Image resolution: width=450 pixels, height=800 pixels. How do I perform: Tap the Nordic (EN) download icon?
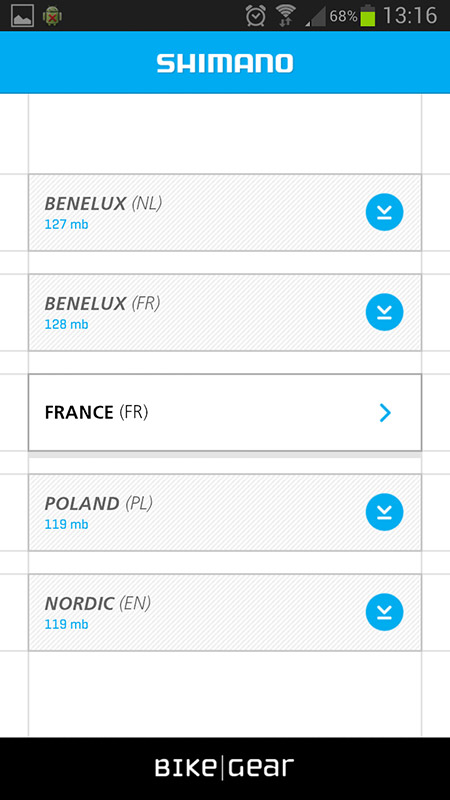click(x=384, y=612)
